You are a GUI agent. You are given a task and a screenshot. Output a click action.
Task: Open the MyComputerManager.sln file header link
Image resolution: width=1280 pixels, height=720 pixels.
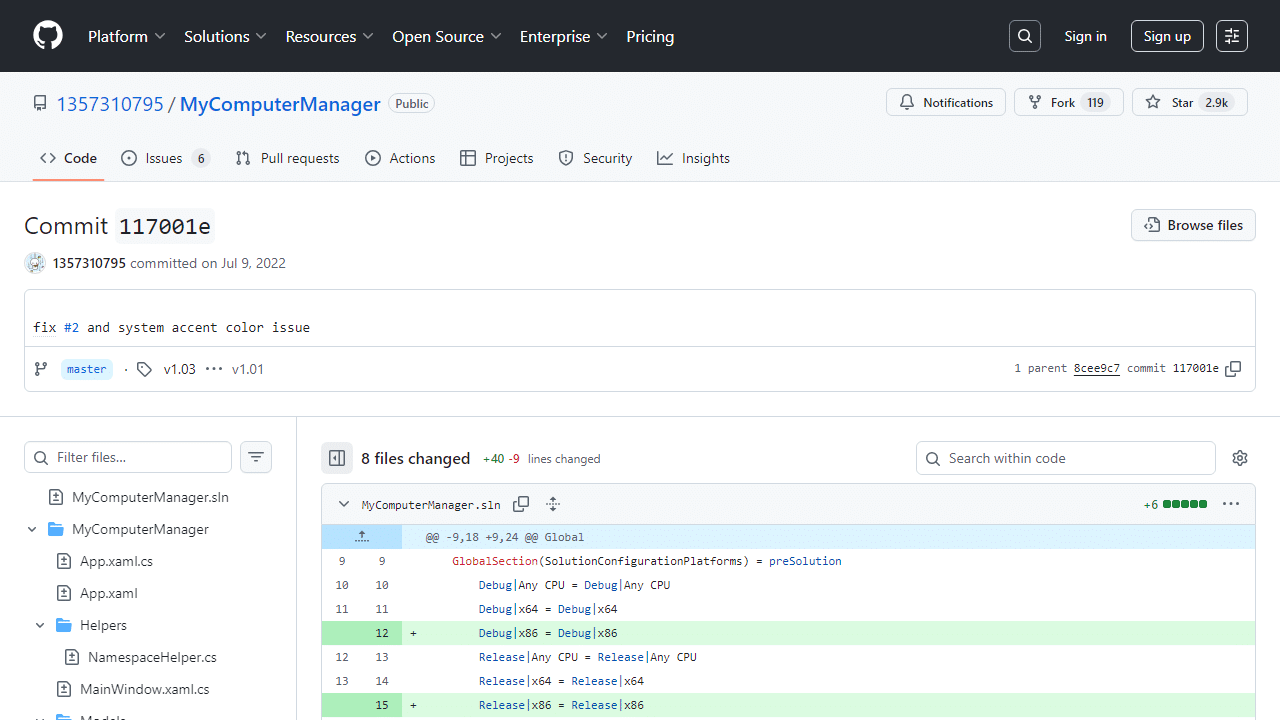[x=431, y=505]
